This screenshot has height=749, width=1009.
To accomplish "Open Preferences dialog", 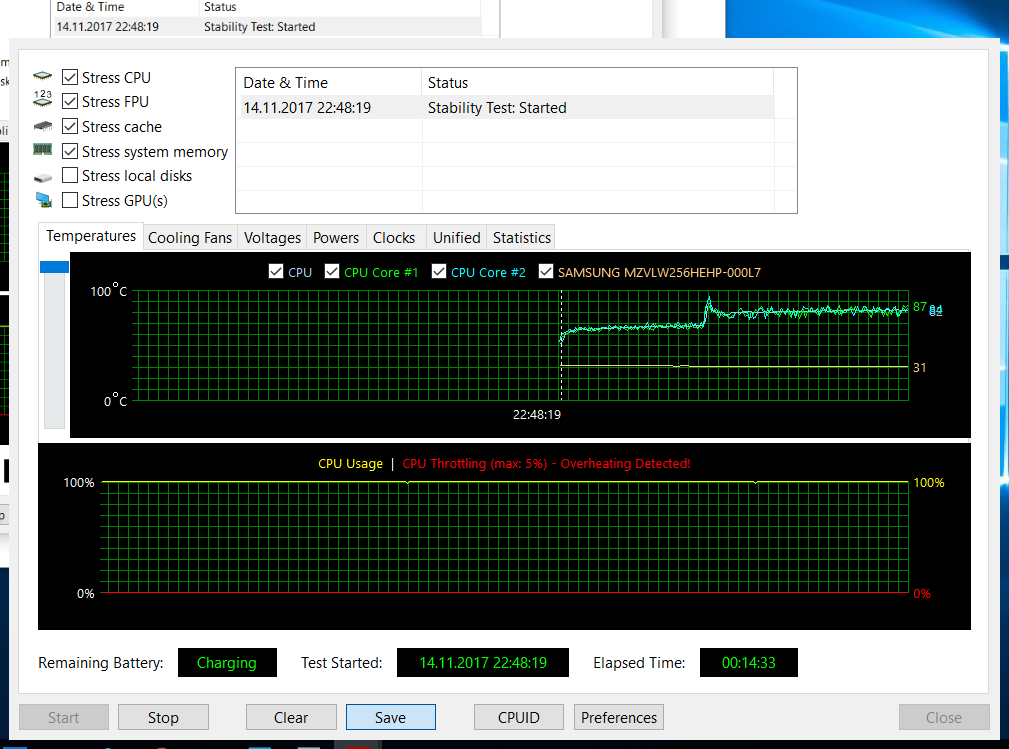I will click(x=618, y=717).
